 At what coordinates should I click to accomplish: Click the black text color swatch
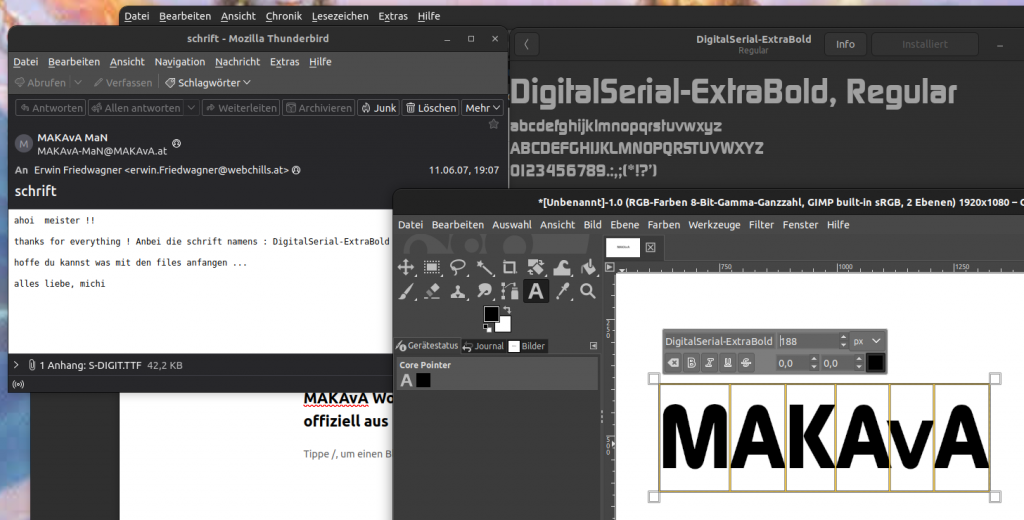coord(876,363)
